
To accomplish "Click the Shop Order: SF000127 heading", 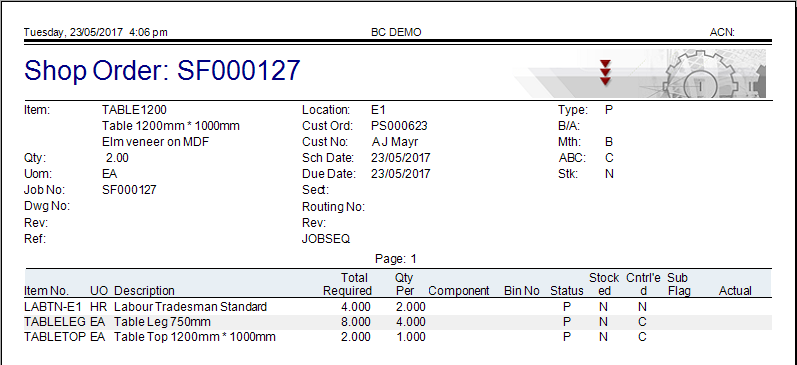I will coord(162,71).
